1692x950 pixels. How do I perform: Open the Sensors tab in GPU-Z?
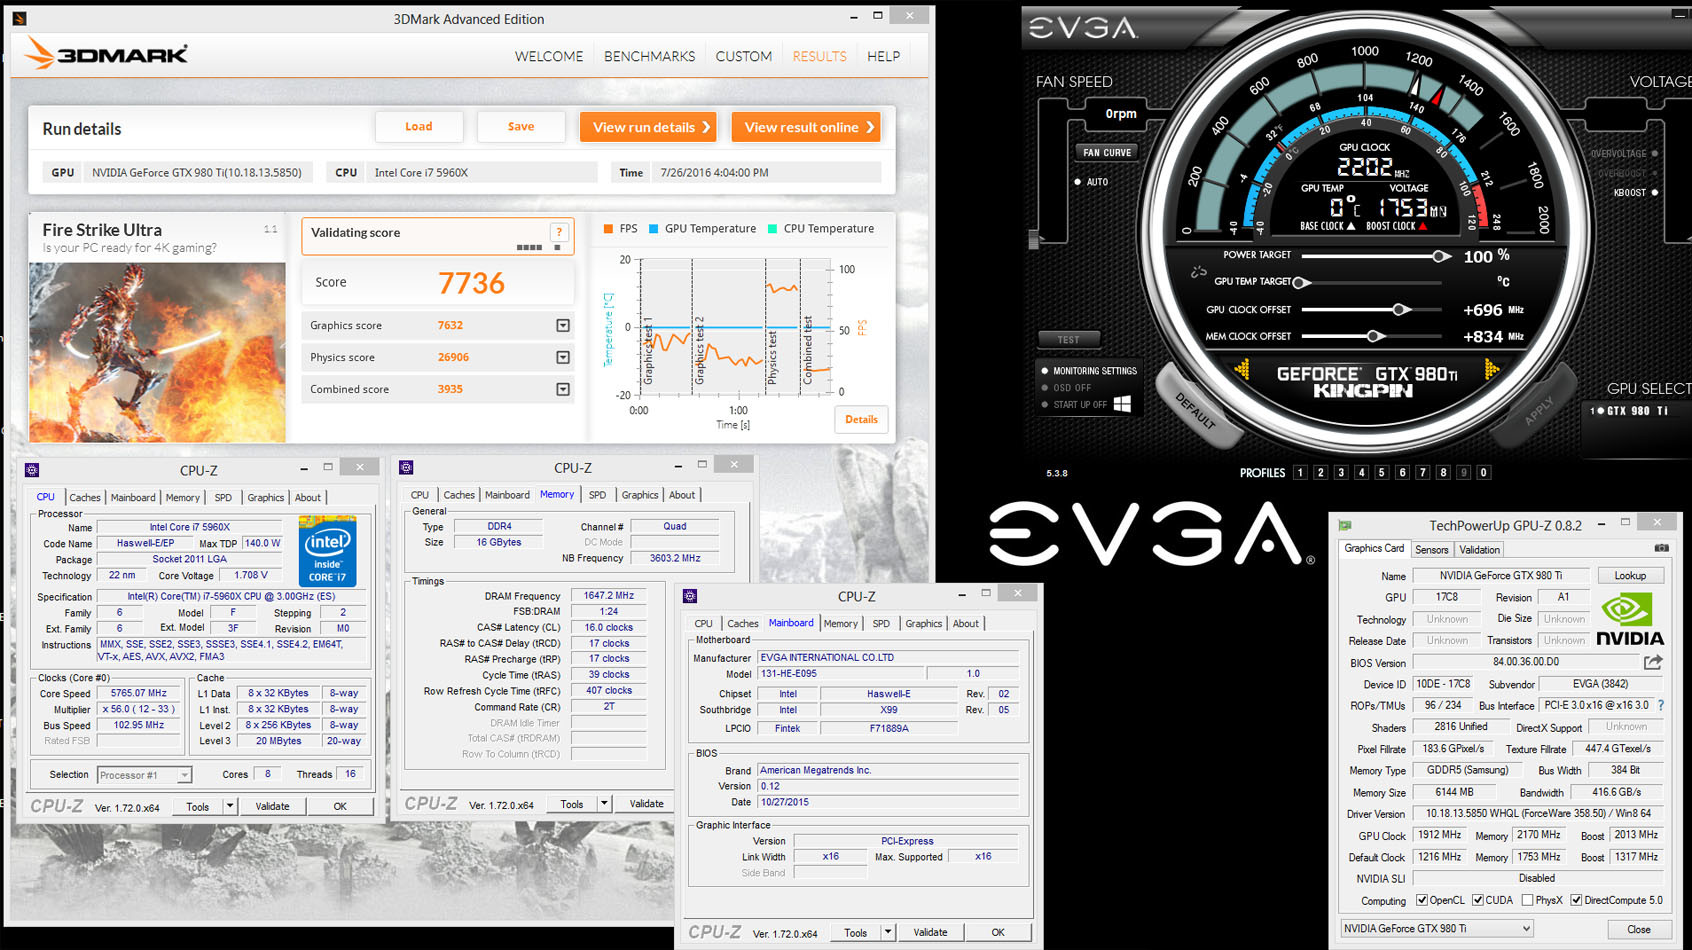pyautogui.click(x=1431, y=549)
